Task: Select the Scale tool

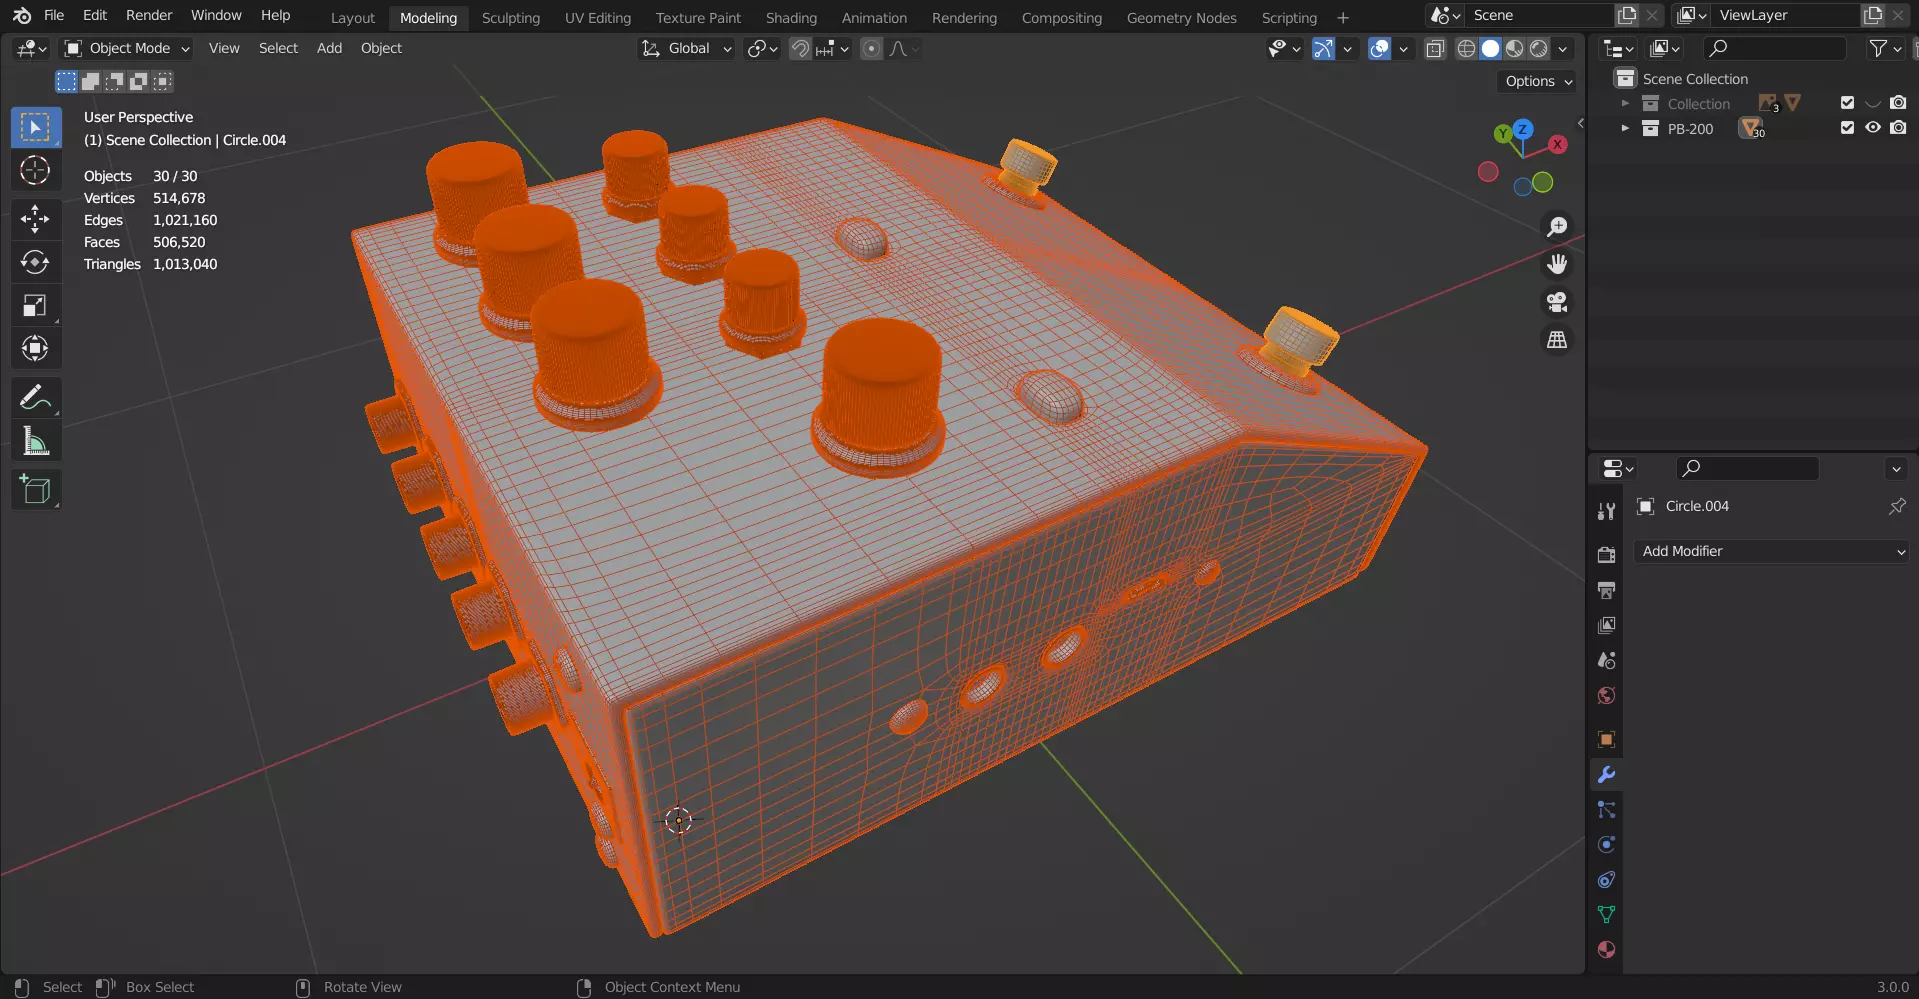Action: [x=35, y=305]
